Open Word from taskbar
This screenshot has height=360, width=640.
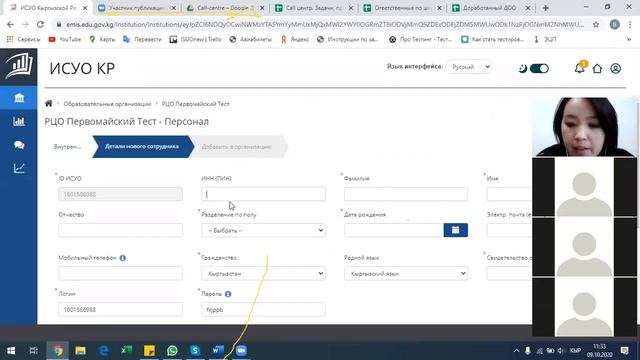(x=218, y=351)
